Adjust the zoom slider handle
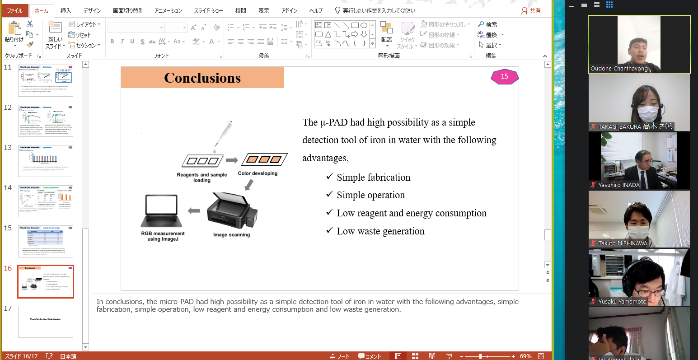The height and width of the screenshot is (360, 698). pyautogui.click(x=481, y=356)
